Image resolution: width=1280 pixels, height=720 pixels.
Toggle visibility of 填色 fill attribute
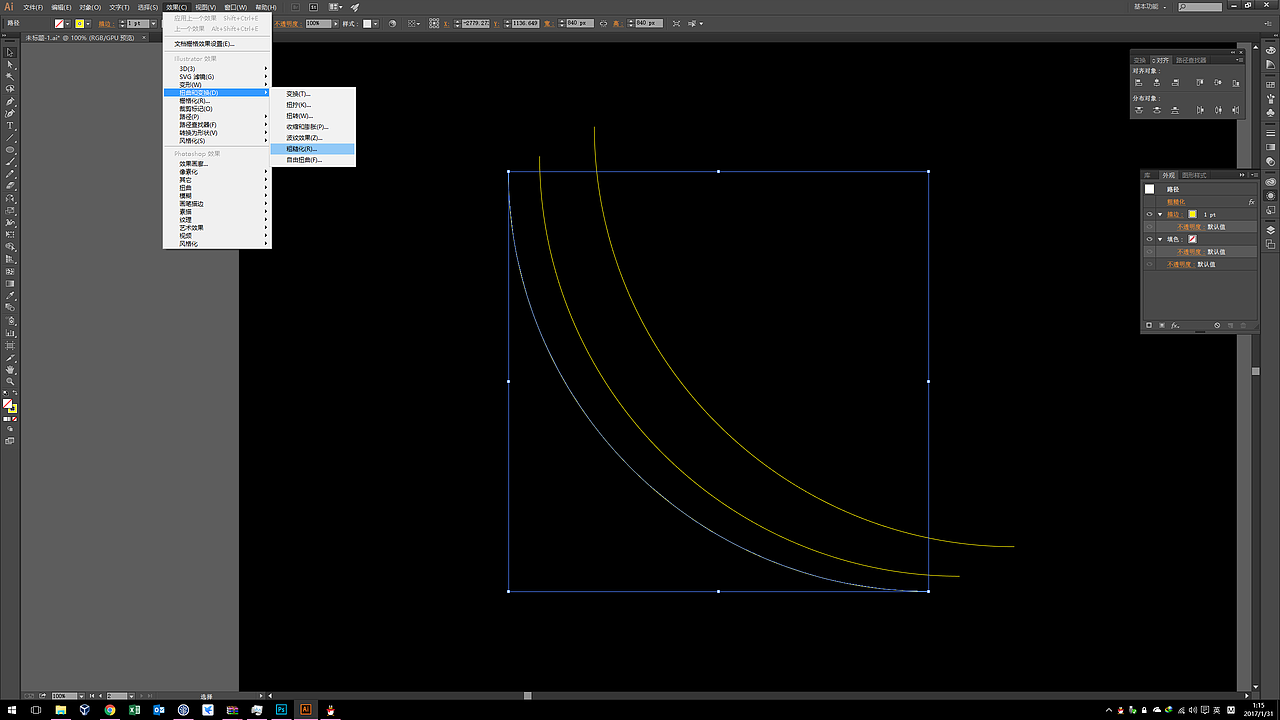click(x=1148, y=239)
